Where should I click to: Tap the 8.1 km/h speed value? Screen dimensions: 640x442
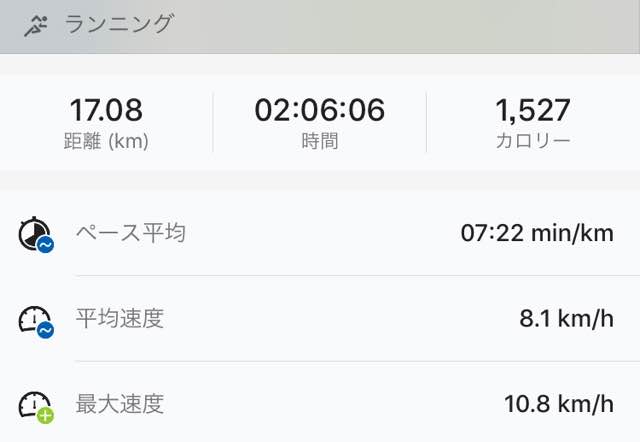coord(567,318)
